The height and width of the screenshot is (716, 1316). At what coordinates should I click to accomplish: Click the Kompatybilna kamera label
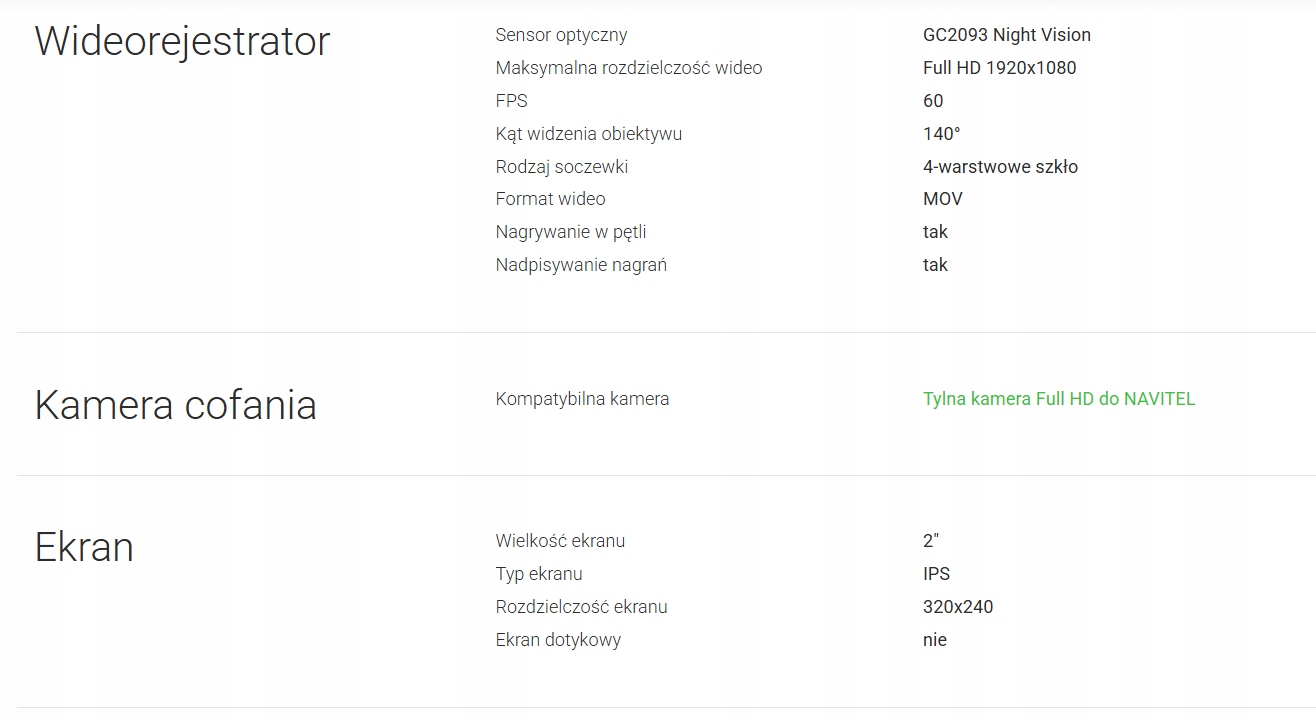pos(582,399)
